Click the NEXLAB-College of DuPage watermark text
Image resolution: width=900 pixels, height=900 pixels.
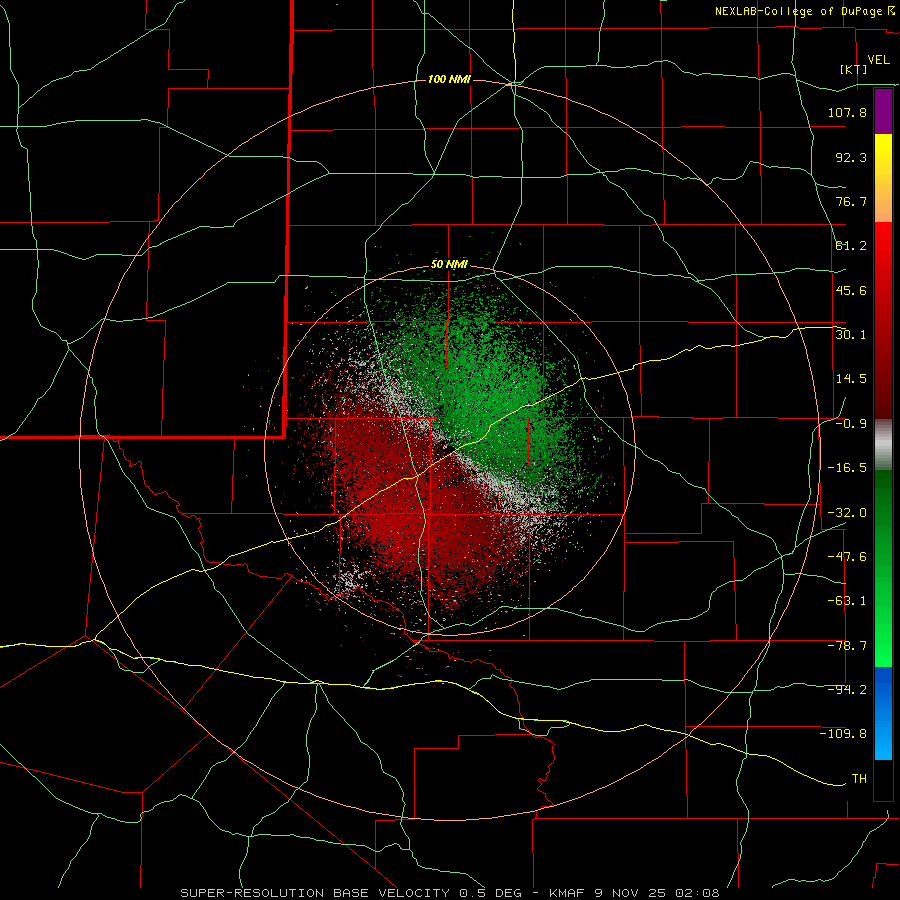click(804, 11)
